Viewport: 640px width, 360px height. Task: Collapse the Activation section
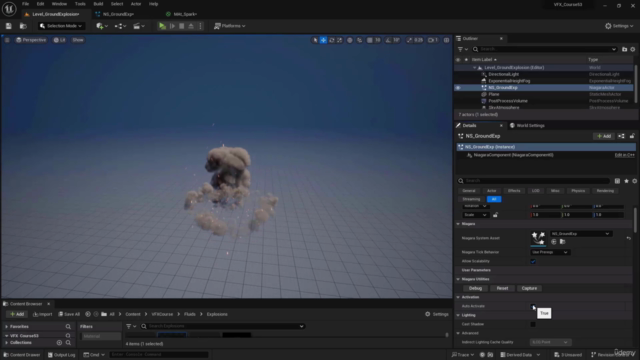tap(458, 297)
